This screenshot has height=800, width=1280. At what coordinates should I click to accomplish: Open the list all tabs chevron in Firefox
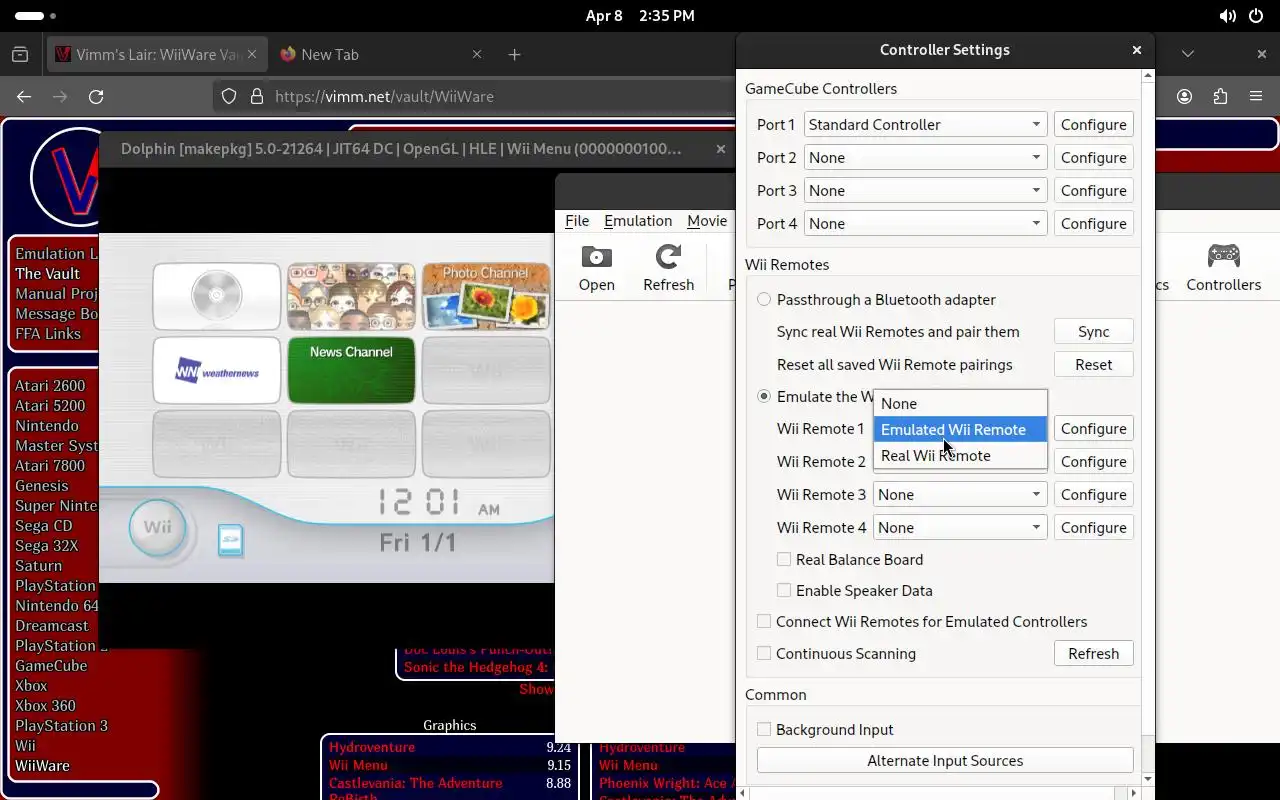(1188, 54)
